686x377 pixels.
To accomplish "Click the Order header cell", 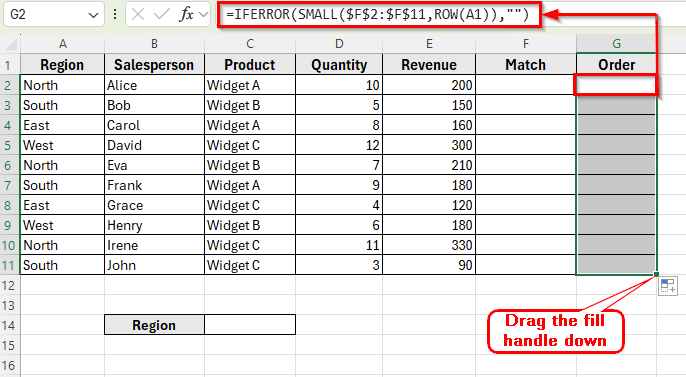I will tap(616, 65).
